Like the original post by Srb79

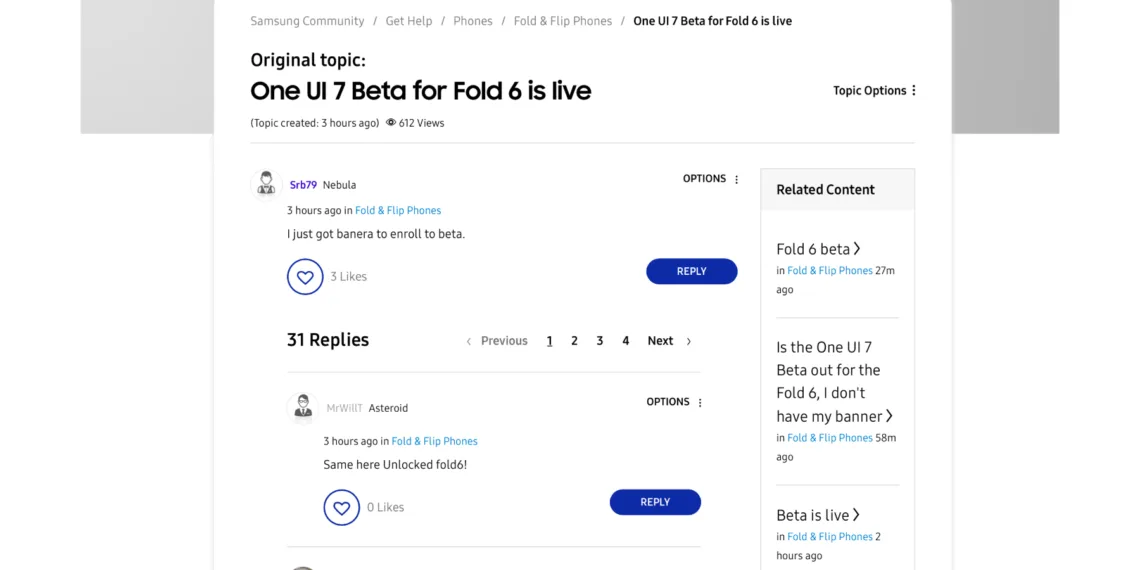pyautogui.click(x=305, y=277)
